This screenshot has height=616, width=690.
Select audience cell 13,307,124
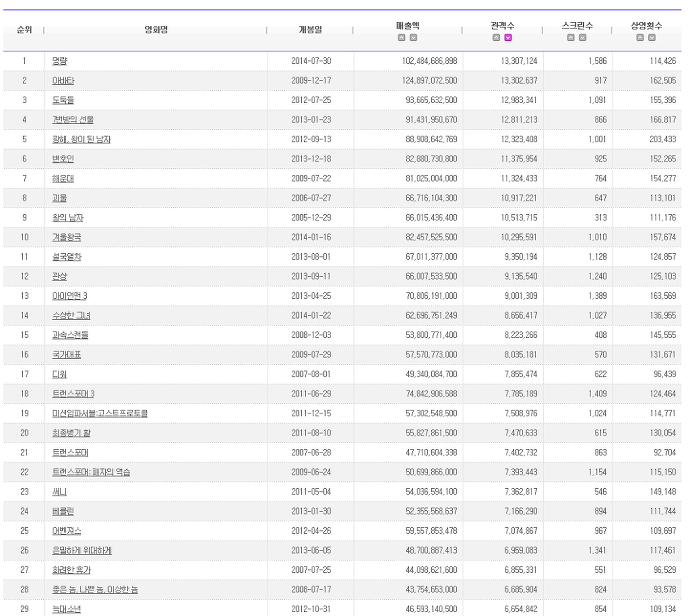click(x=519, y=61)
